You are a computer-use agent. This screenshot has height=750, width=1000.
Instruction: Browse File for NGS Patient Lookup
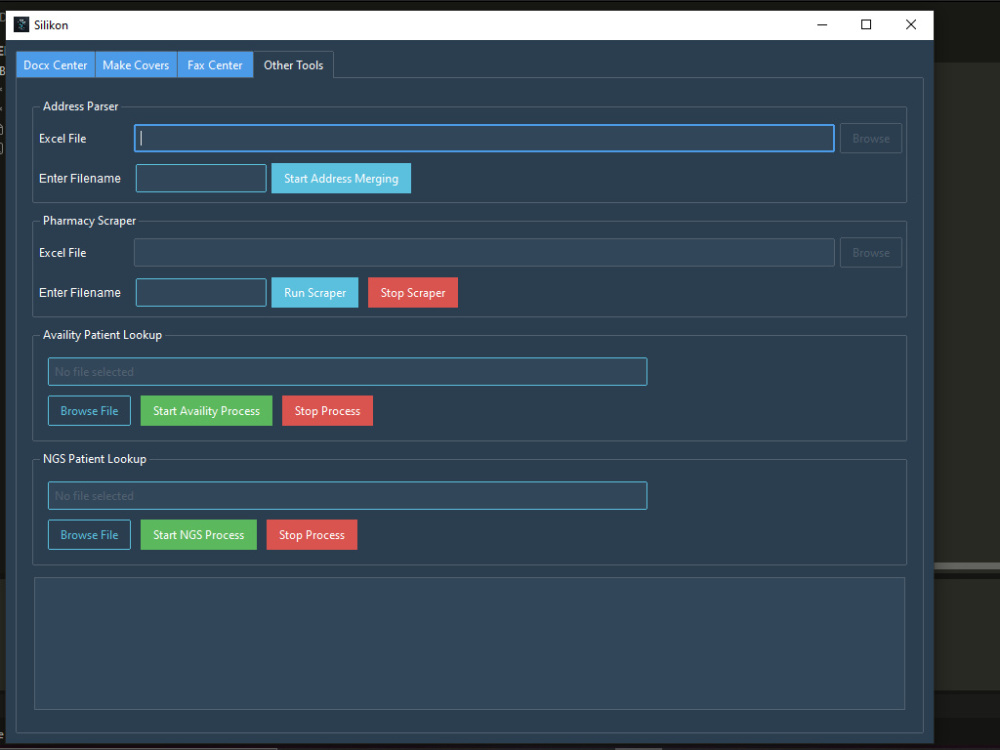tap(89, 534)
